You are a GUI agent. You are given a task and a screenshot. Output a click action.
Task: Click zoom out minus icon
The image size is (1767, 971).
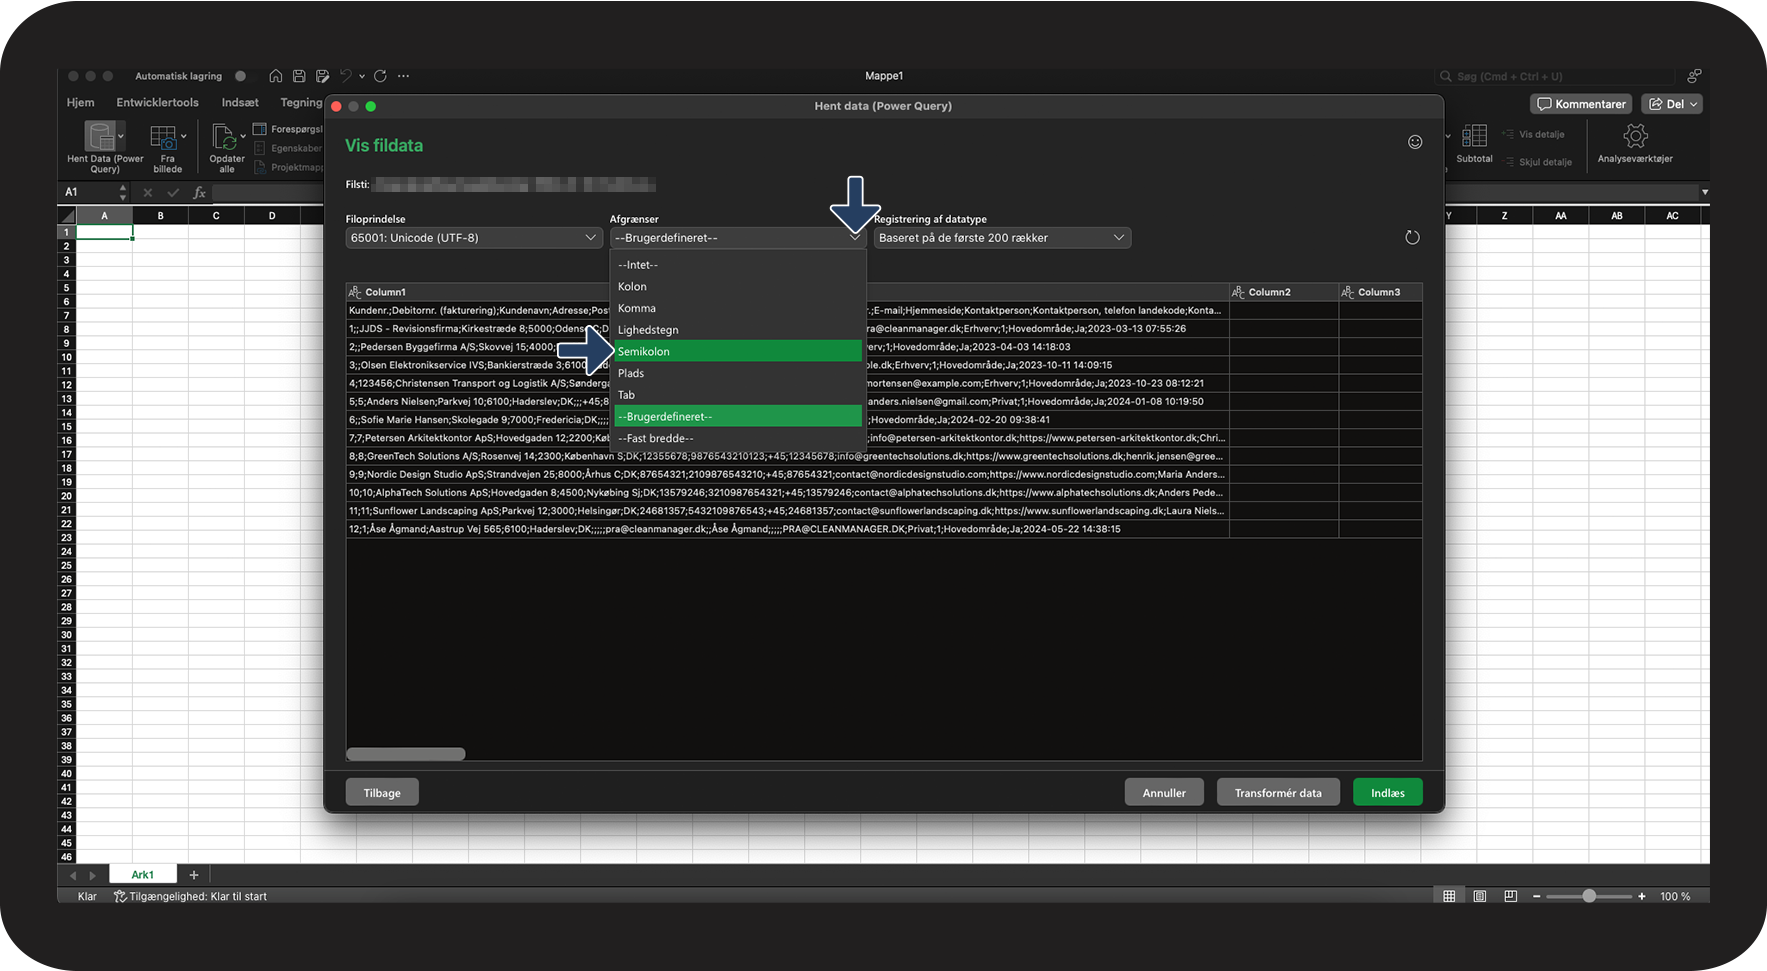pos(1537,896)
